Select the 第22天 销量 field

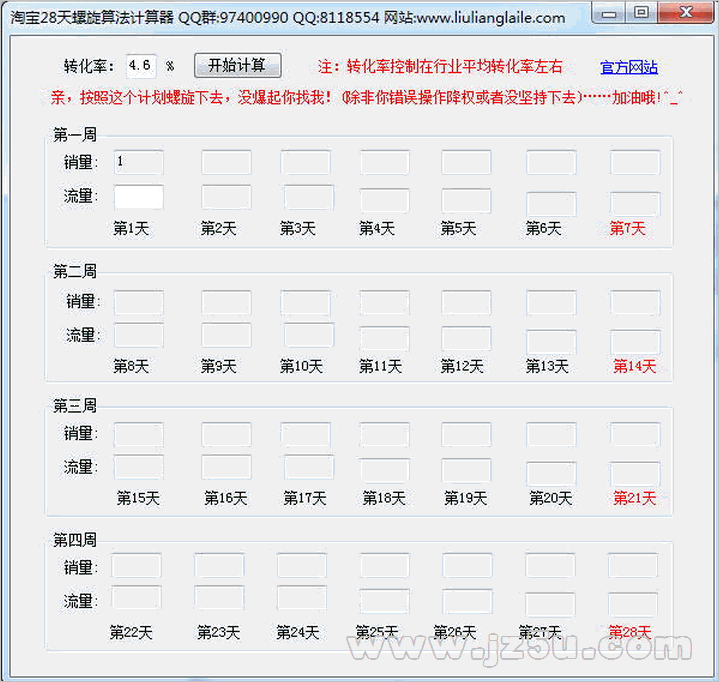(136, 566)
